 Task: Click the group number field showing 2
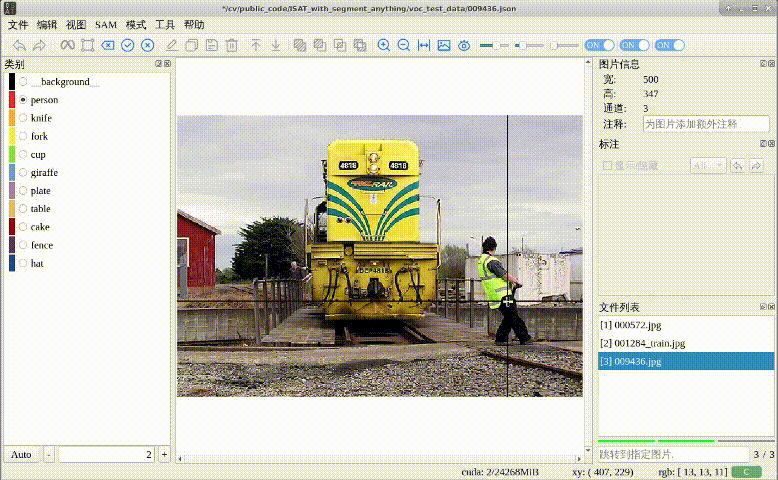pos(107,454)
